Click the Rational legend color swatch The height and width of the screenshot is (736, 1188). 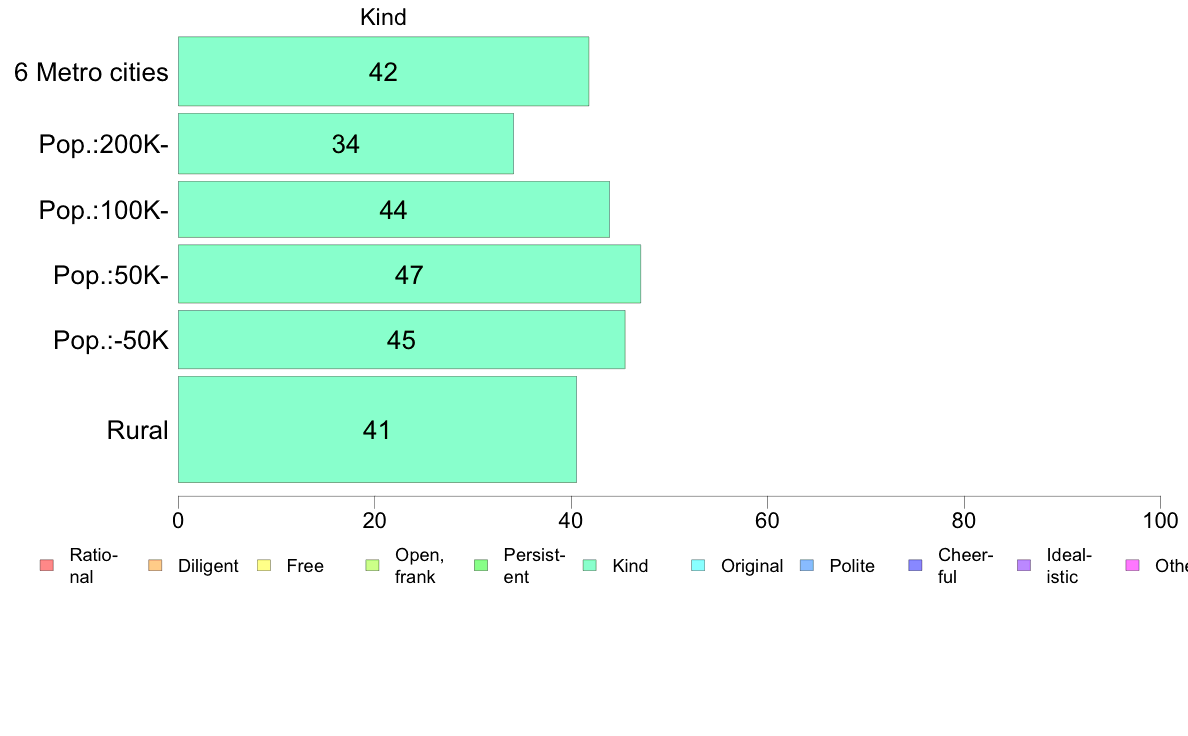coord(47,565)
